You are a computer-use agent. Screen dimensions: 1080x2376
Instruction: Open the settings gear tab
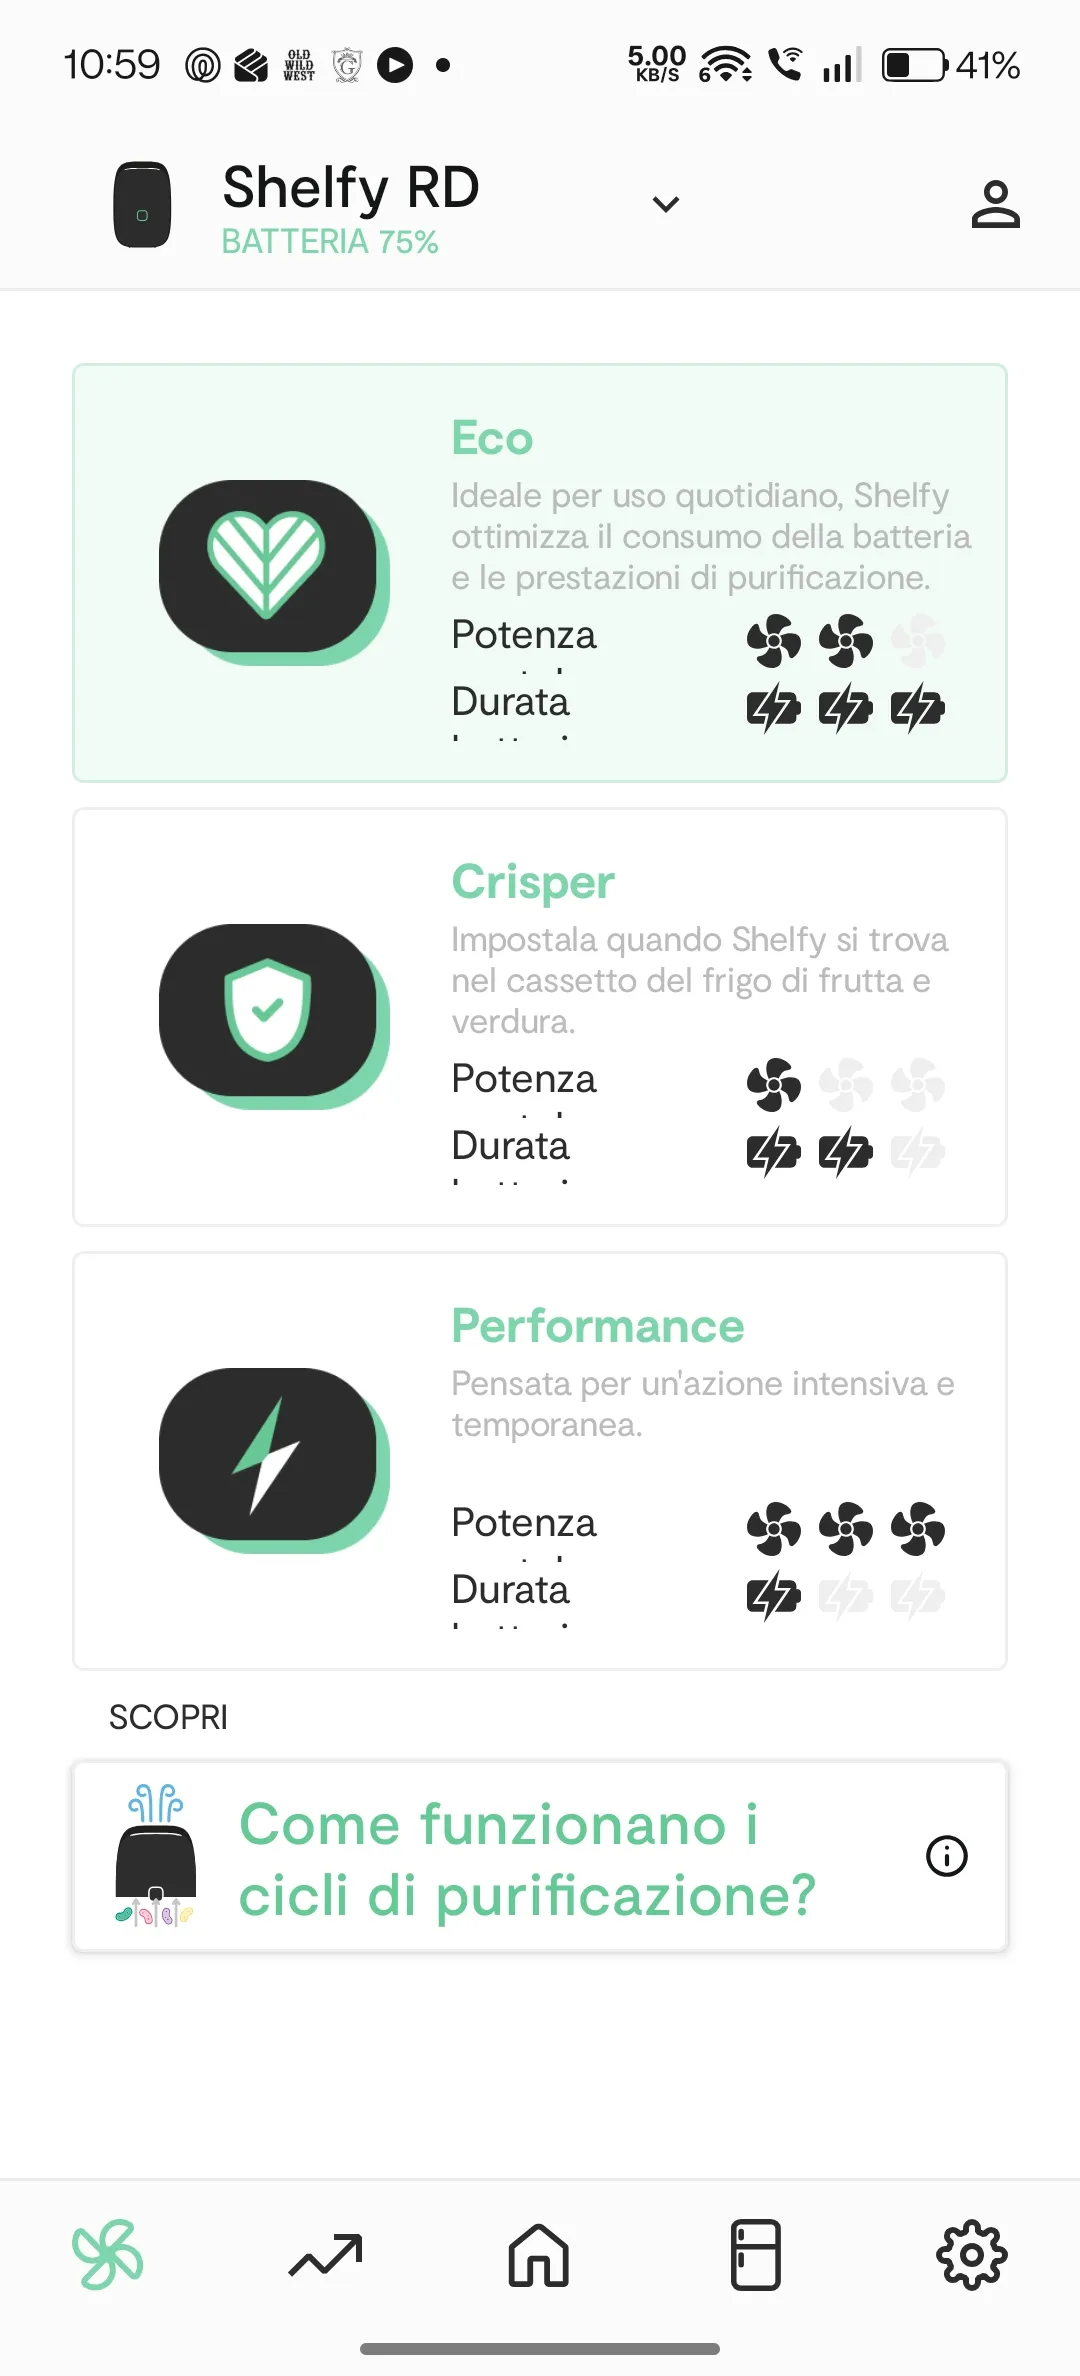tap(971, 2255)
